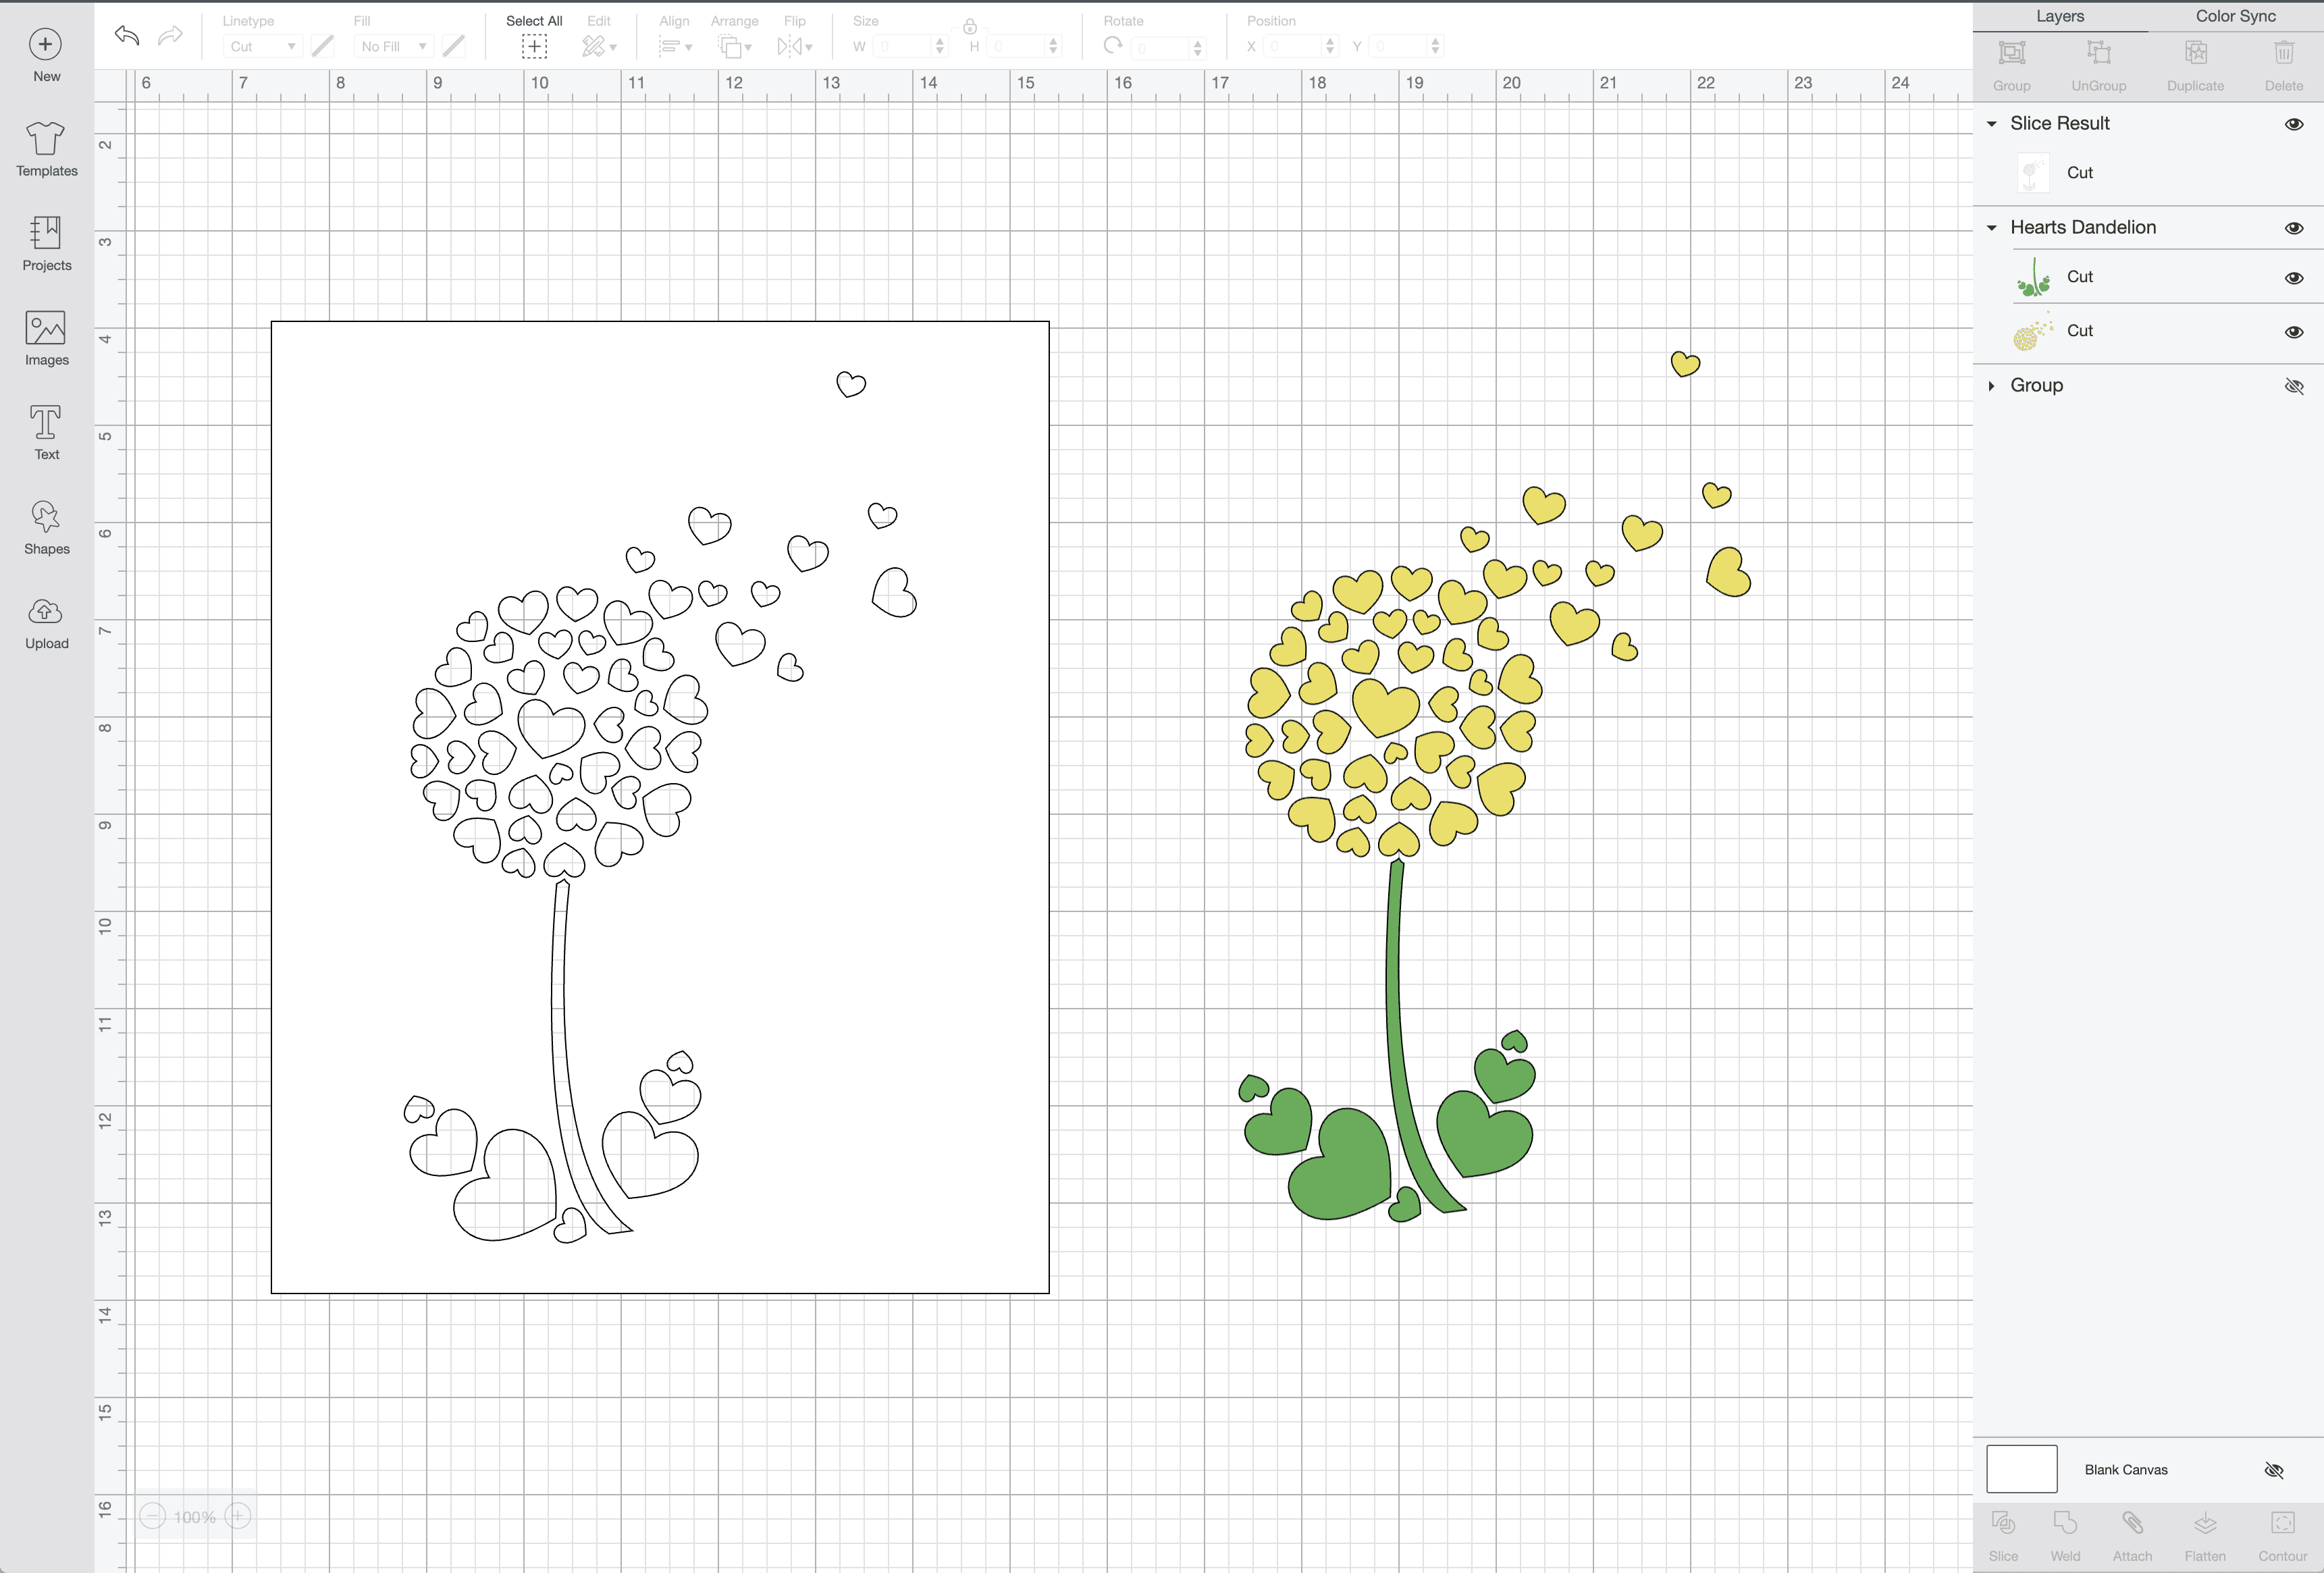Viewport: 2324px width, 1573px height.
Task: Switch to the Color Sync tab
Action: coord(2235,16)
